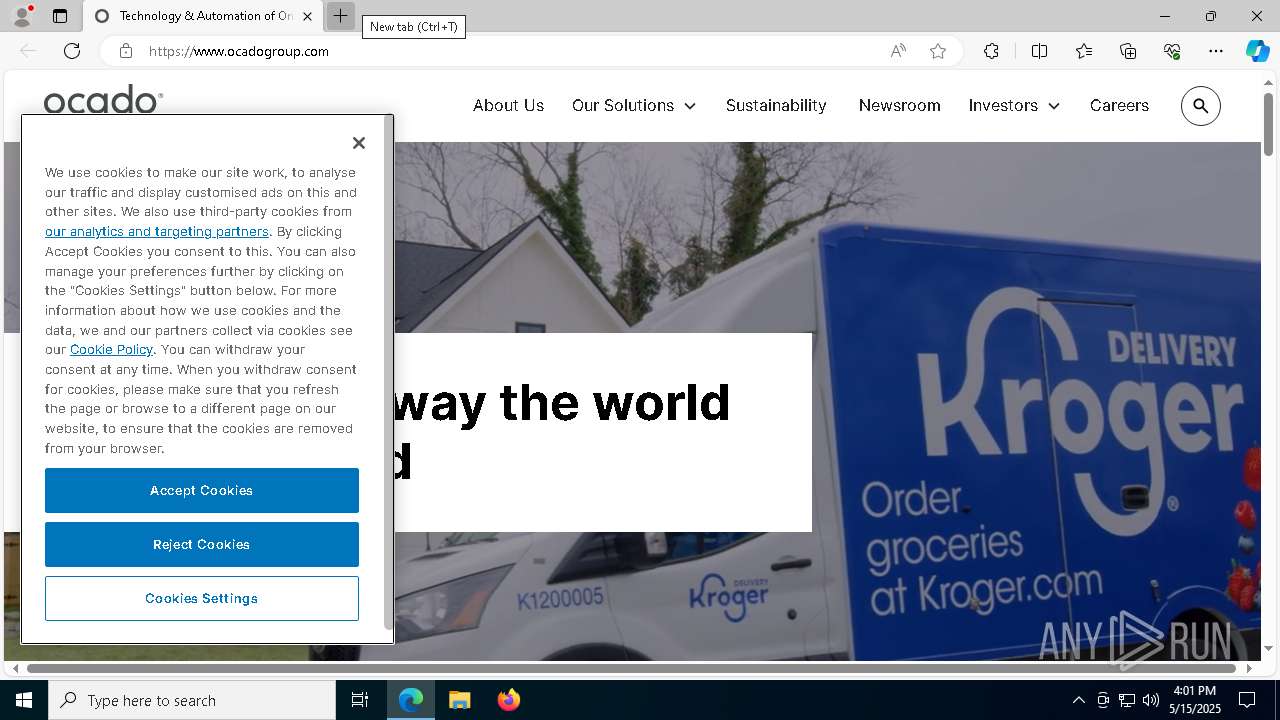Open the Cookie Policy link
This screenshot has width=1280, height=720.
[x=111, y=349]
